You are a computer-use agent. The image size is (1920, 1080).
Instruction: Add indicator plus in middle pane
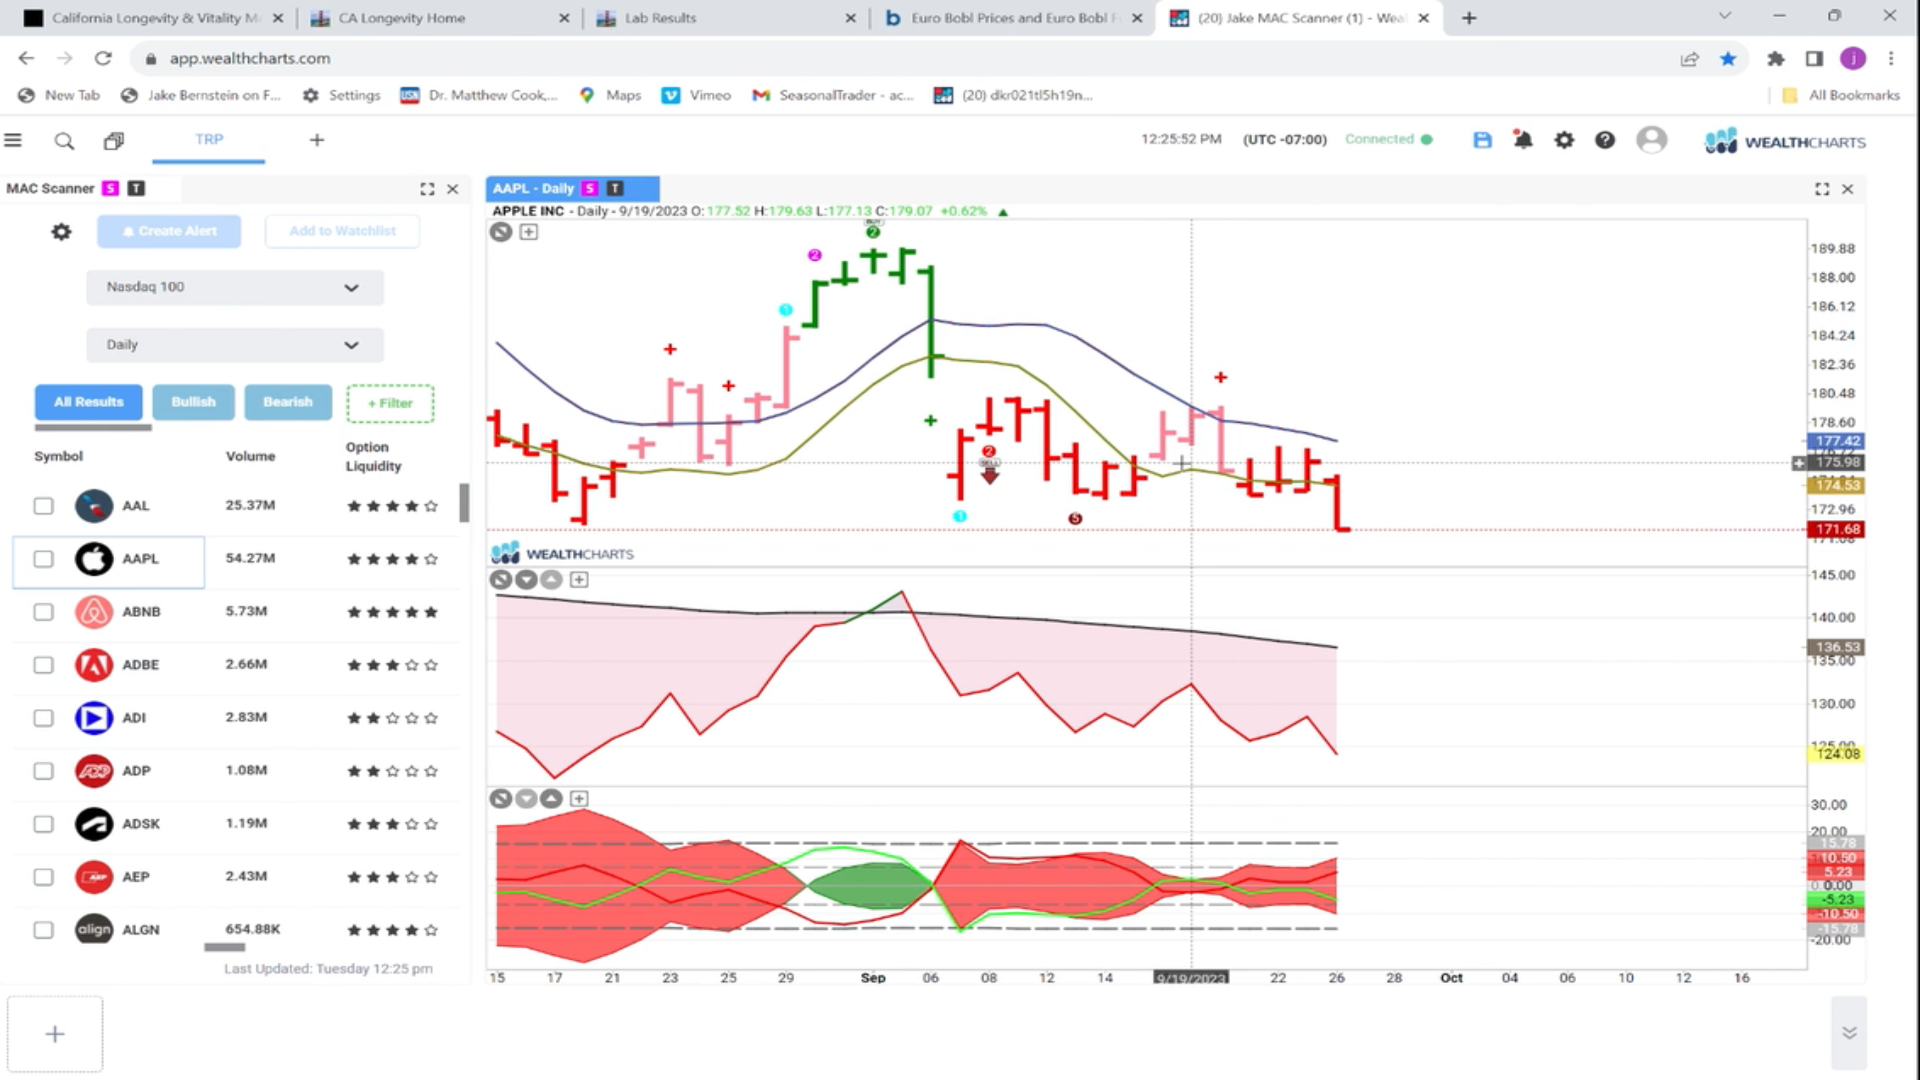[579, 580]
